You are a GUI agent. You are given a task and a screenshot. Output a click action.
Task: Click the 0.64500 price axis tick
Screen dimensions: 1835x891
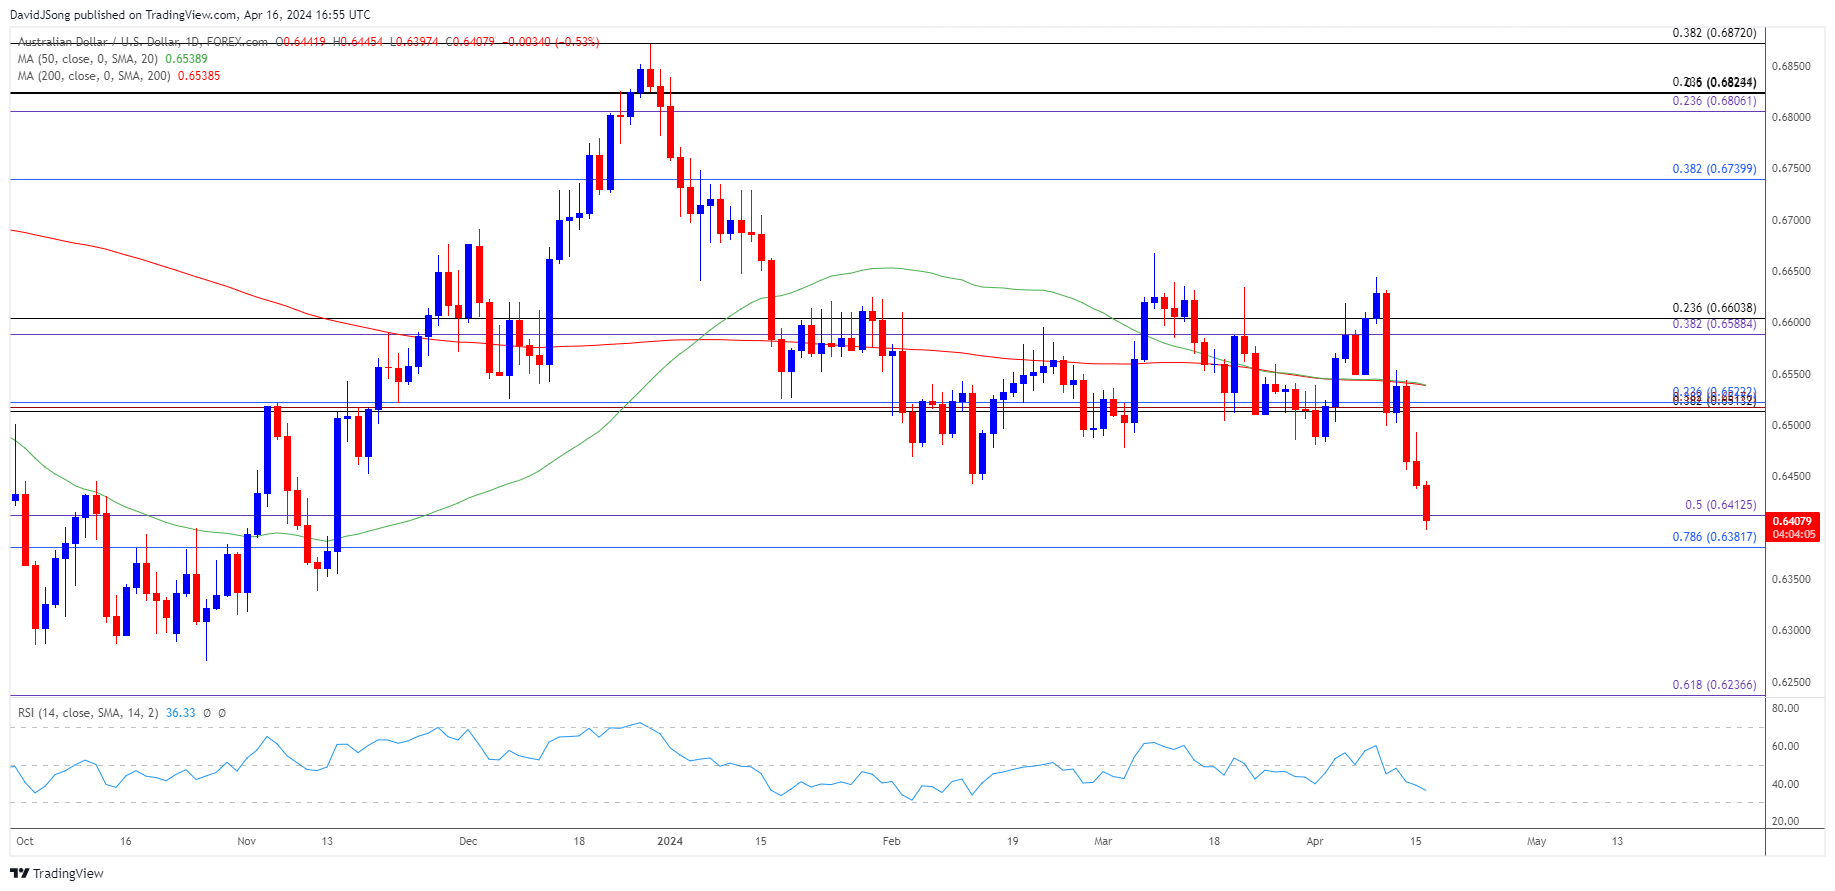click(1791, 477)
